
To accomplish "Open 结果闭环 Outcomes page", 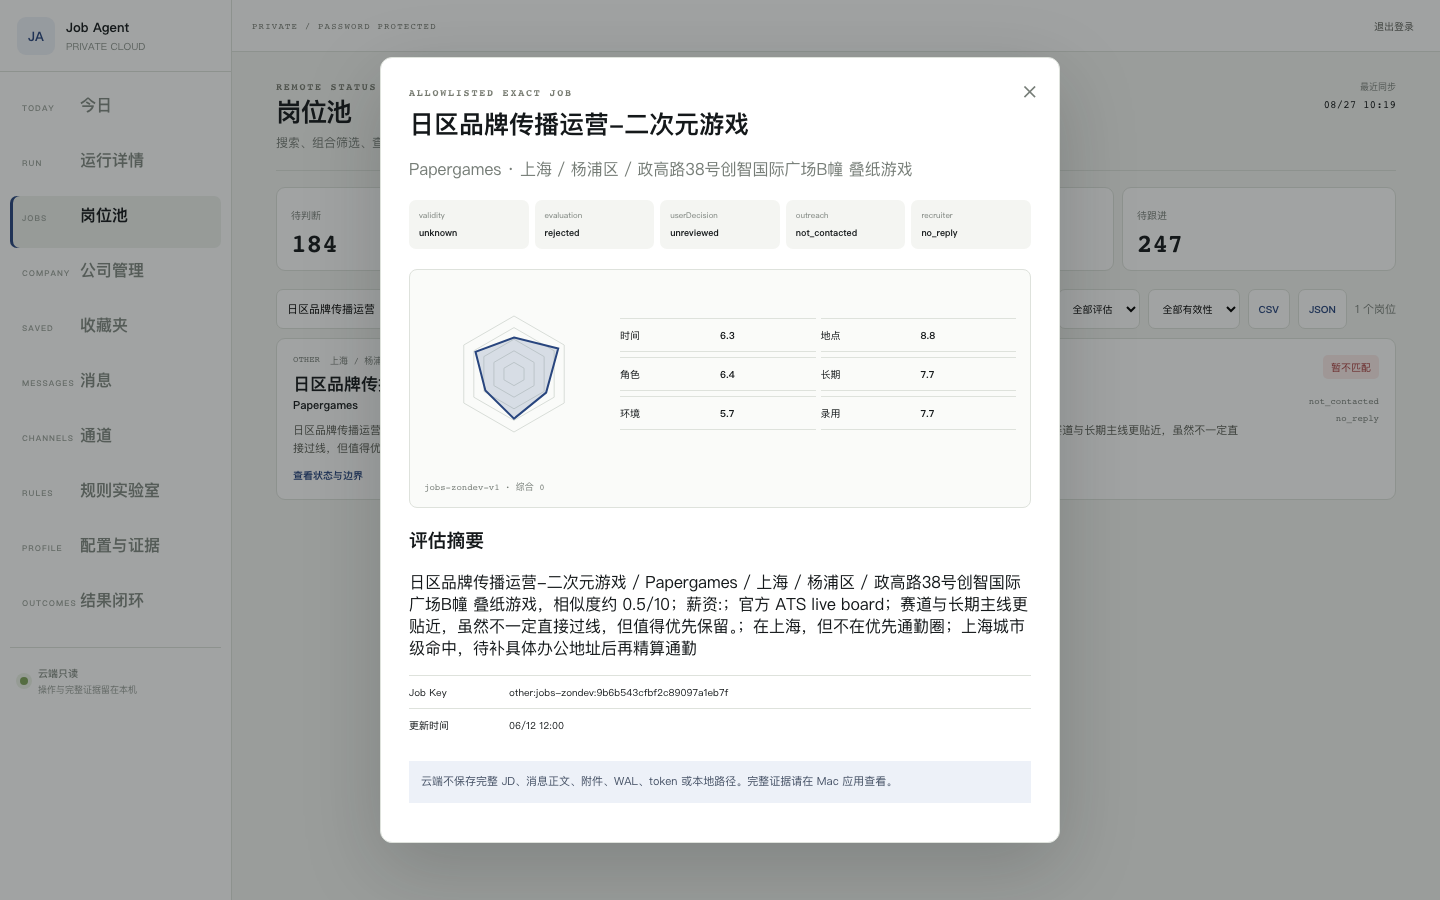I will coord(115,601).
